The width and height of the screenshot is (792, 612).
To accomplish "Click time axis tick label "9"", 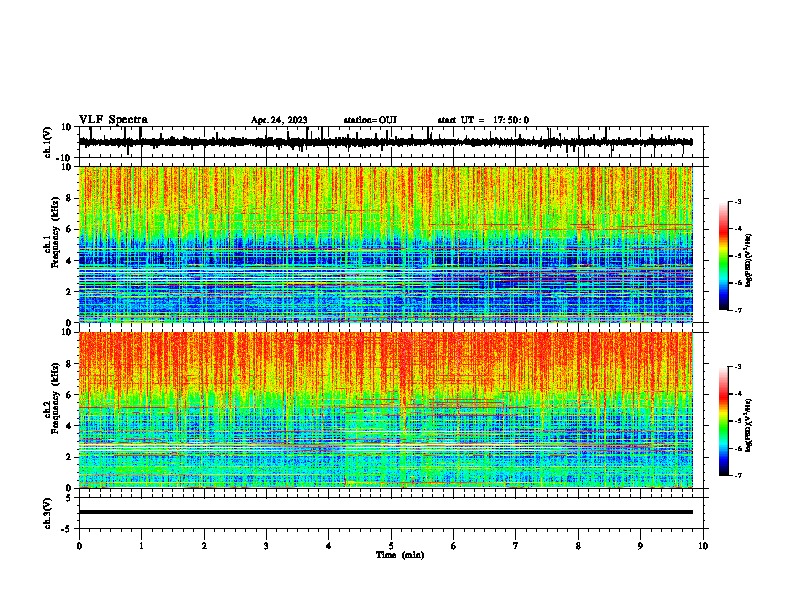I will pyautogui.click(x=640, y=546).
